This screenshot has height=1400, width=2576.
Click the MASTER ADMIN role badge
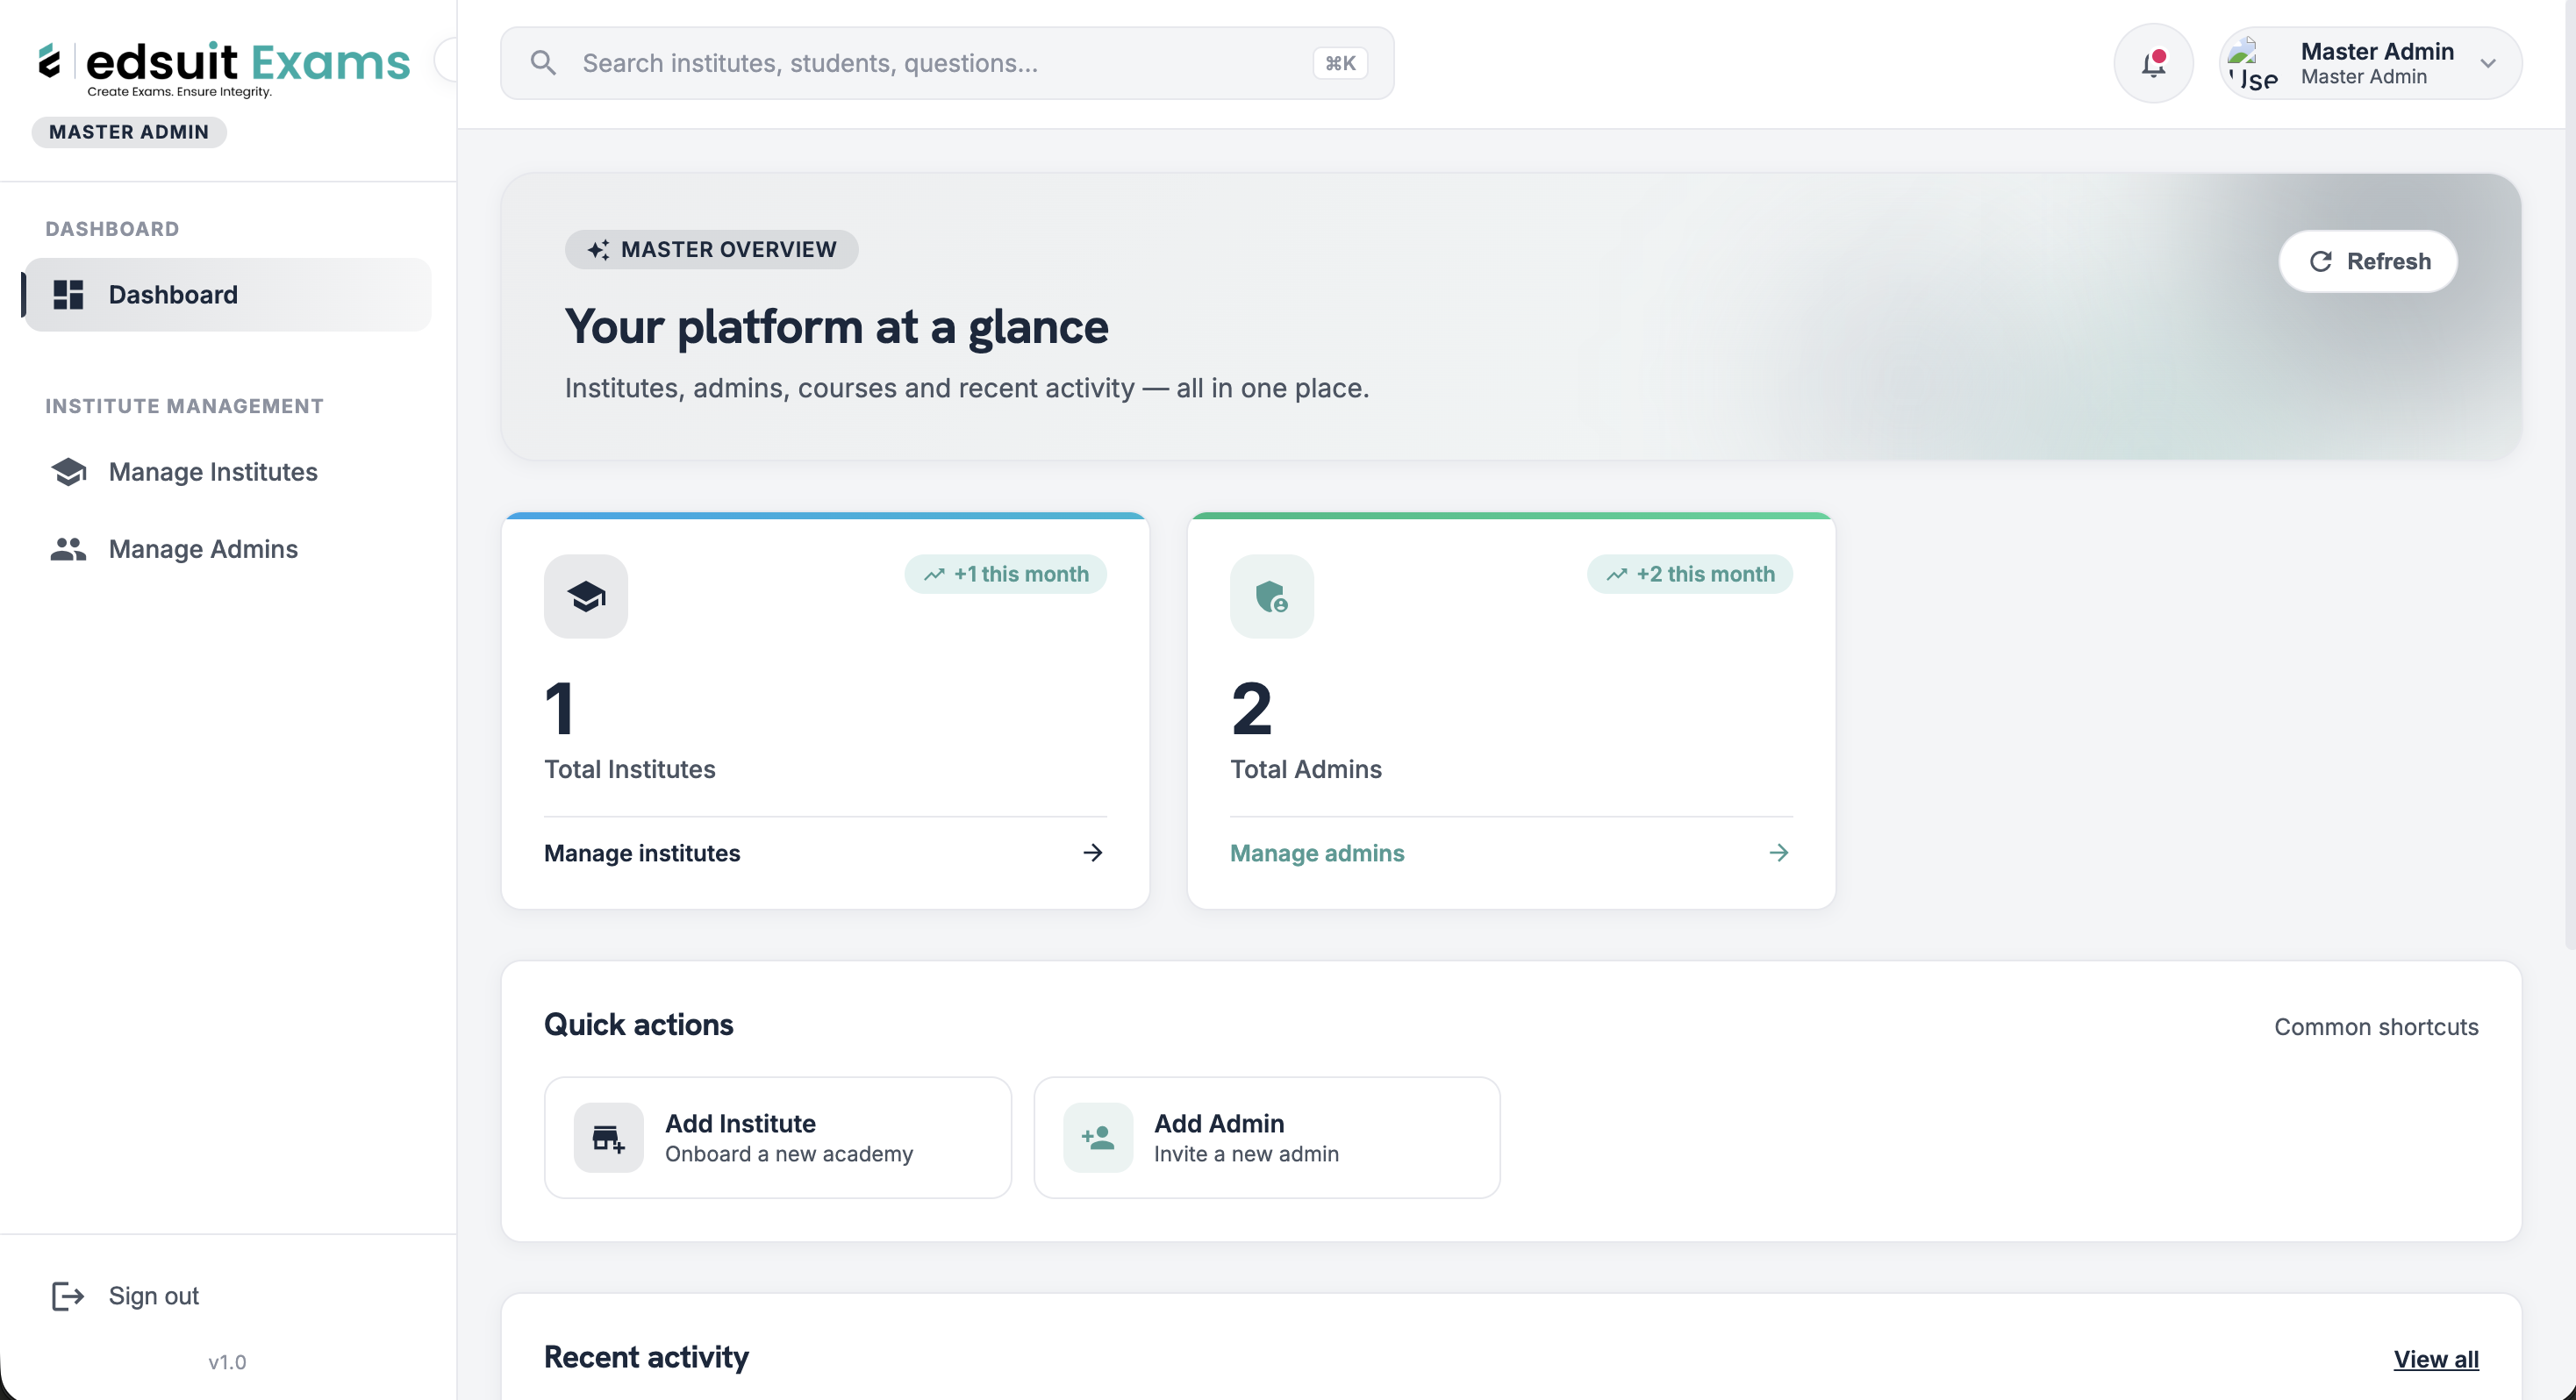click(x=129, y=132)
